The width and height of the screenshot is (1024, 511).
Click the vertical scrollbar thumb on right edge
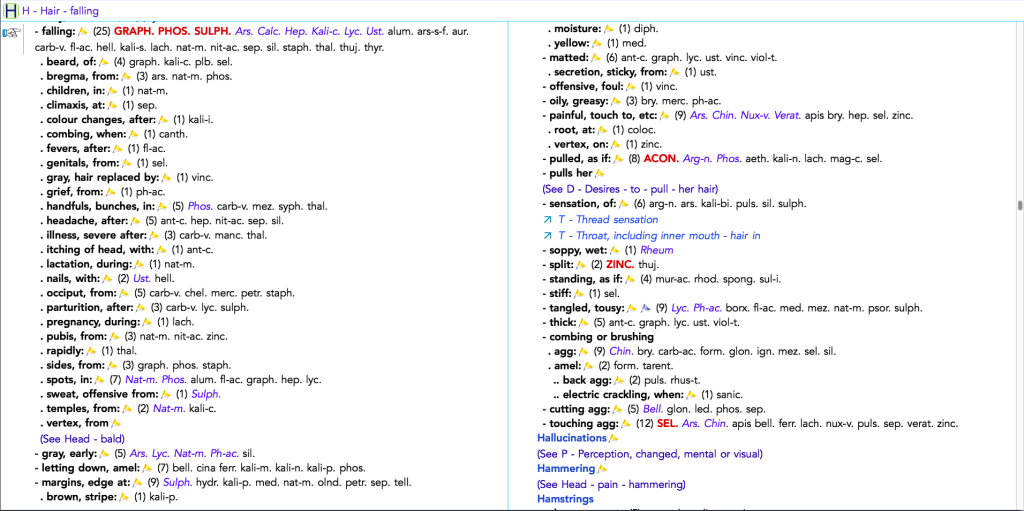pyautogui.click(x=1019, y=205)
